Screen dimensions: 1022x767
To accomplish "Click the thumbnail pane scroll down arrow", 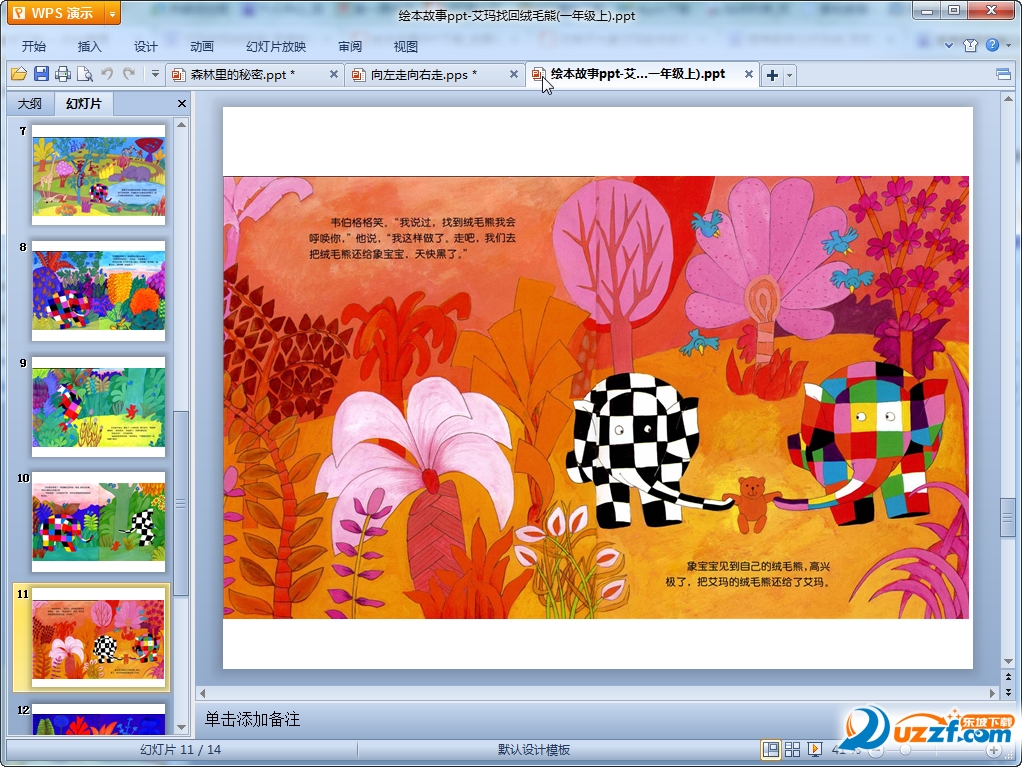I will tap(182, 728).
